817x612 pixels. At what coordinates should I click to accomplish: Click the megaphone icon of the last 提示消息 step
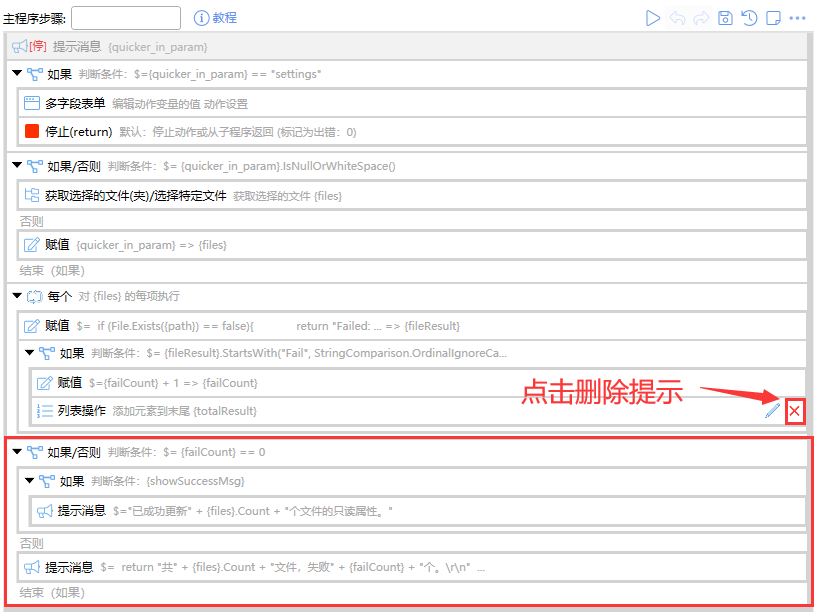click(x=32, y=567)
